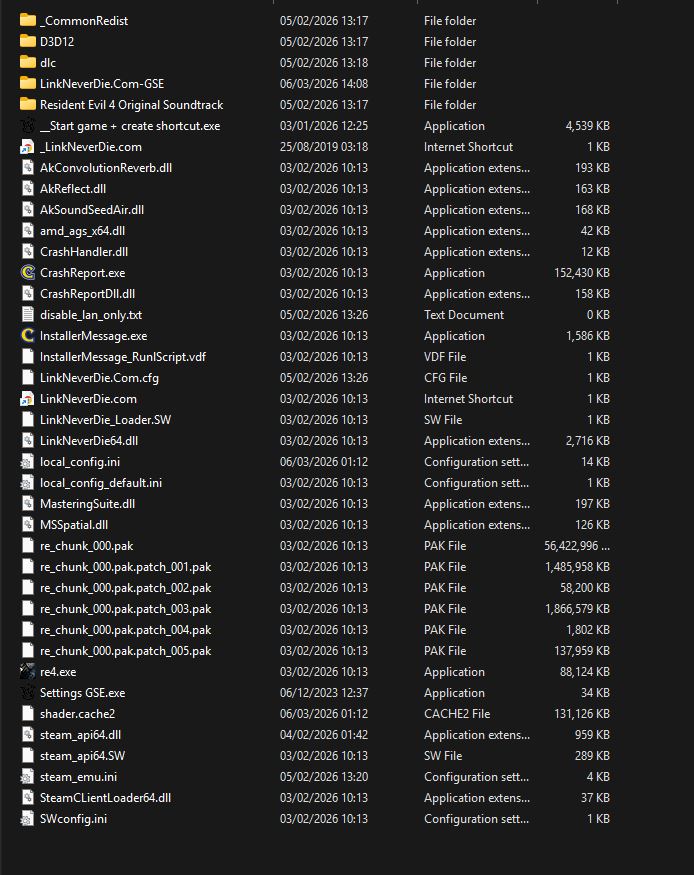Click the InstallerMessage.exe icon
The width and height of the screenshot is (694, 875).
(x=28, y=336)
